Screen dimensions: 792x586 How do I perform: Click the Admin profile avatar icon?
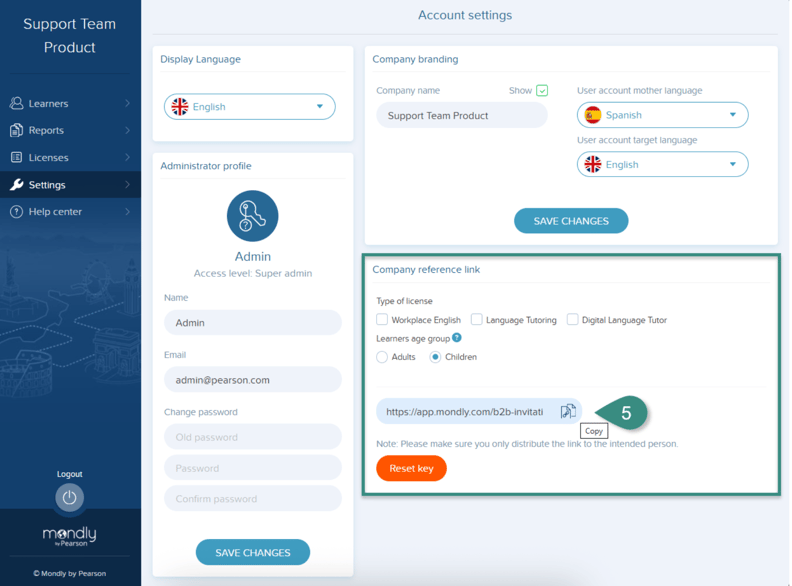(x=252, y=216)
